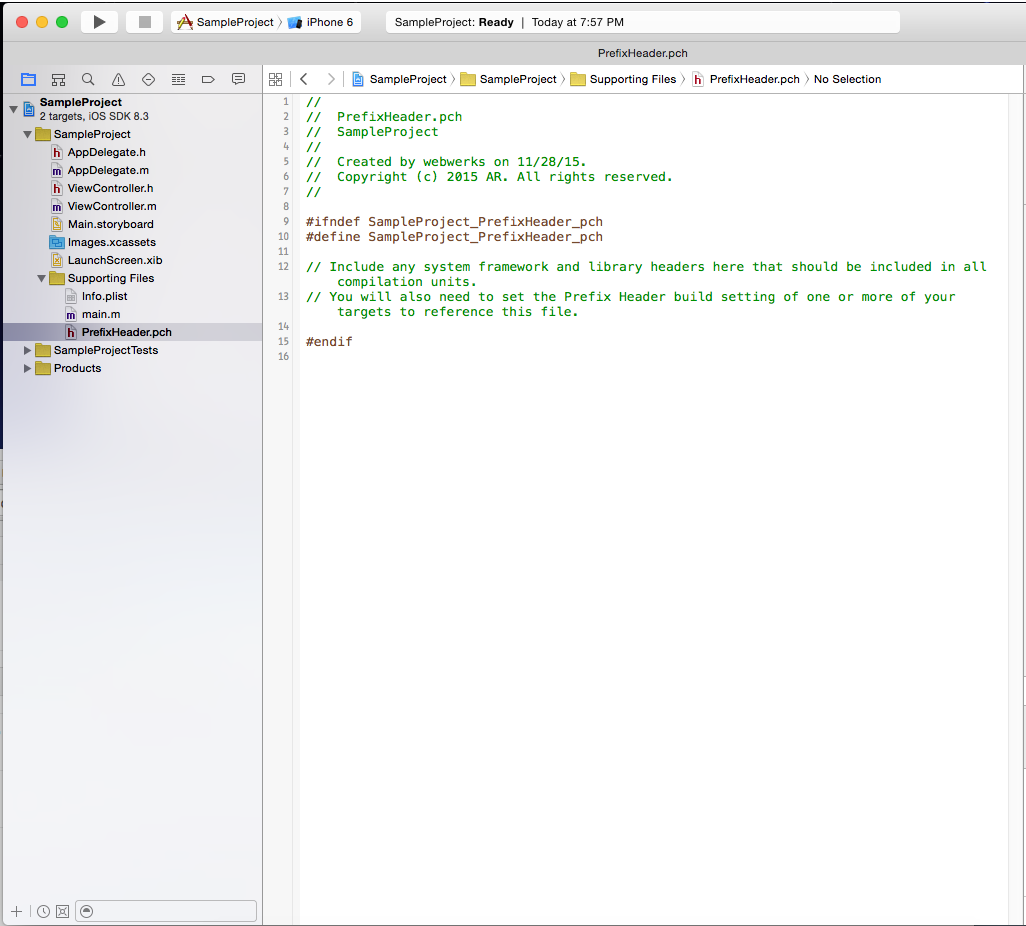Click Supporting Files in jump bar
Viewport: 1026px width, 926px height.
click(624, 79)
